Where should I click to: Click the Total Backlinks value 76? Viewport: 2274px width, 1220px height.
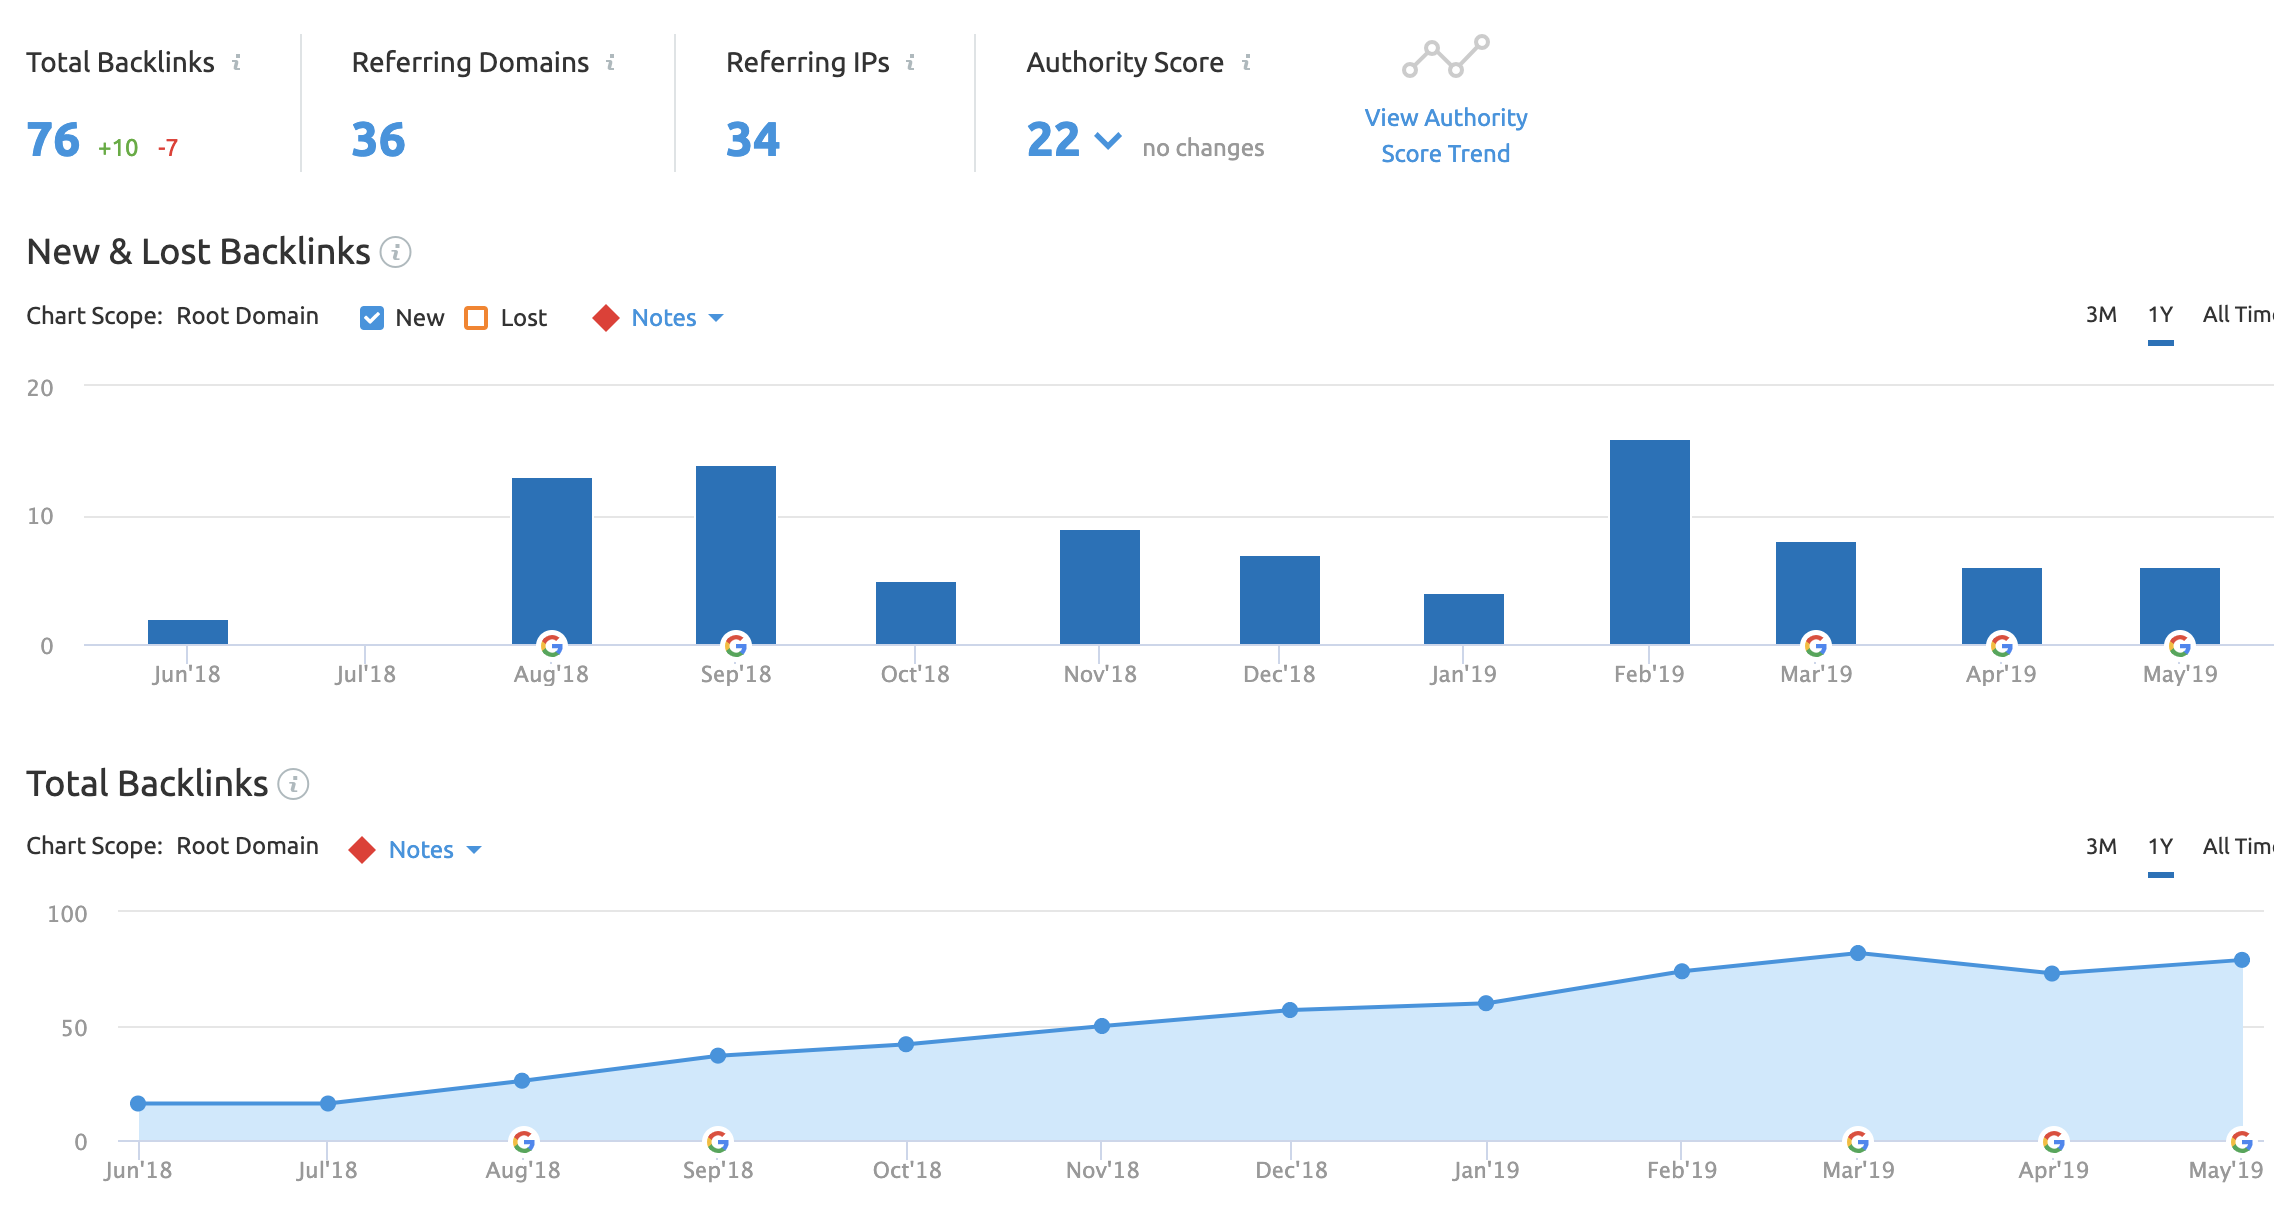click(53, 140)
